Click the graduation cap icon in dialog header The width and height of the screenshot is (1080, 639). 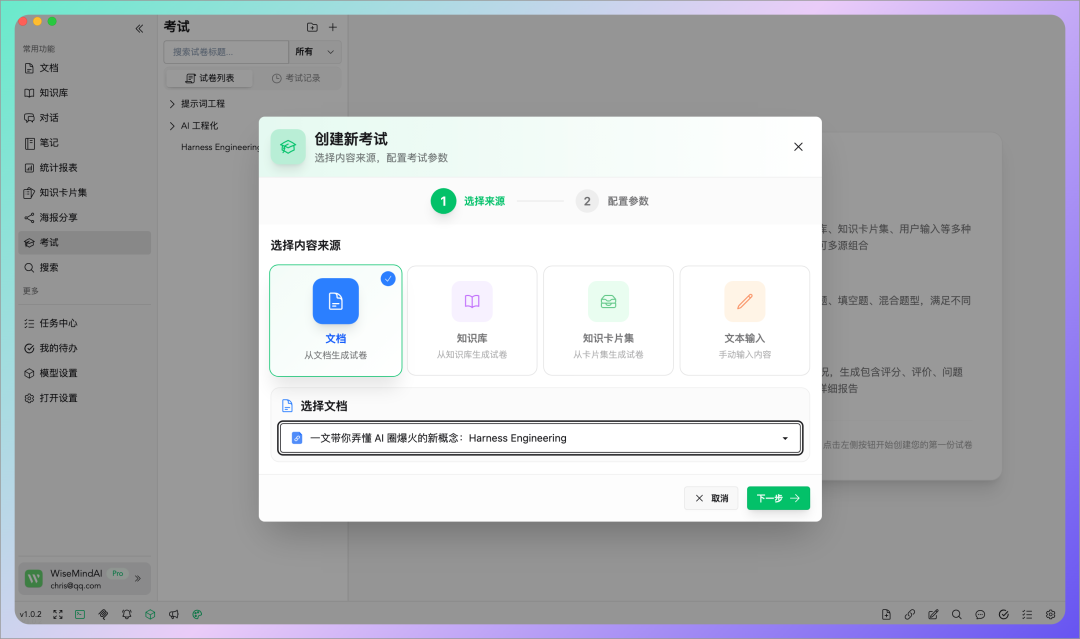coord(288,147)
